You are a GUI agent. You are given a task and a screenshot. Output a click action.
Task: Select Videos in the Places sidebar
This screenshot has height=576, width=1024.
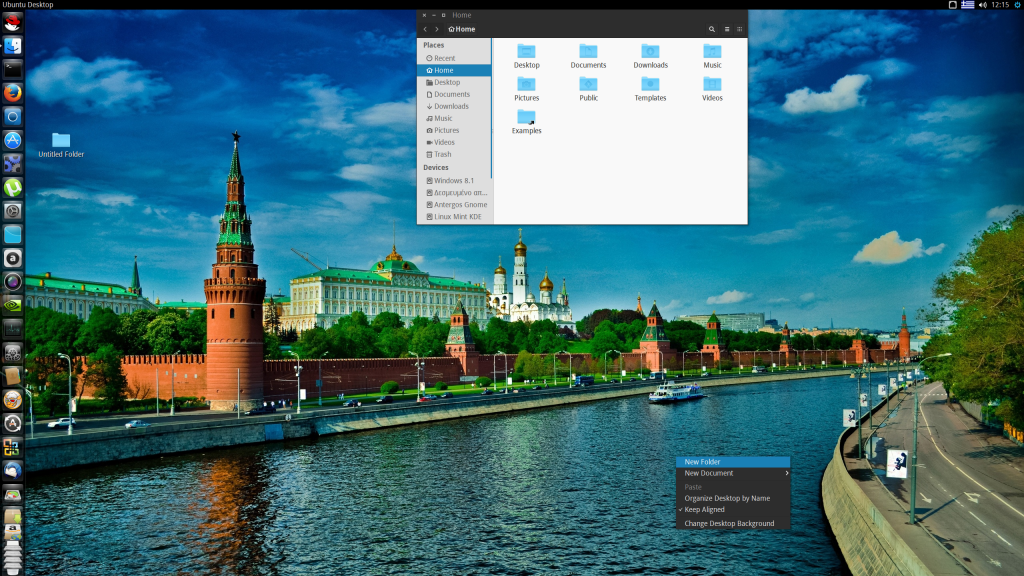[x=454, y=142]
